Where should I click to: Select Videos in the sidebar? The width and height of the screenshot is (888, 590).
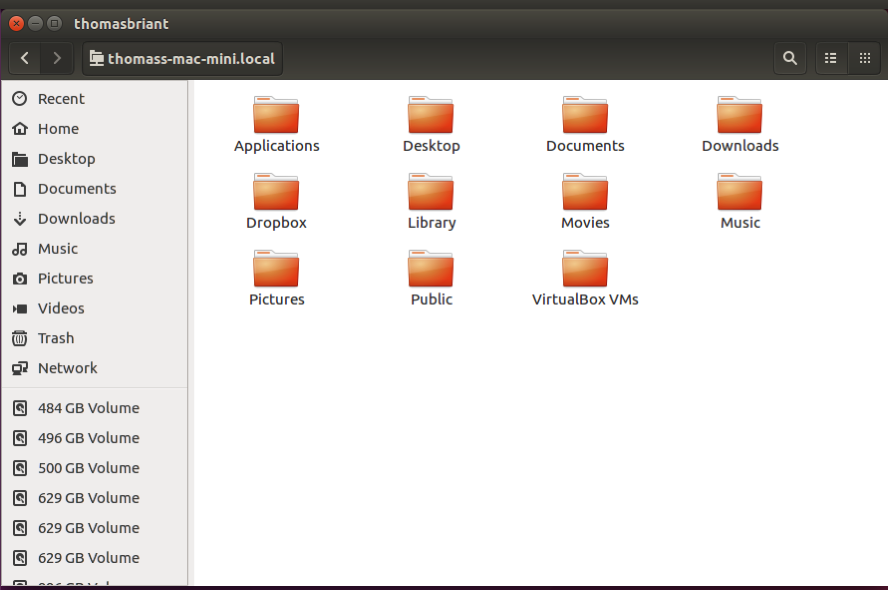coord(95,309)
